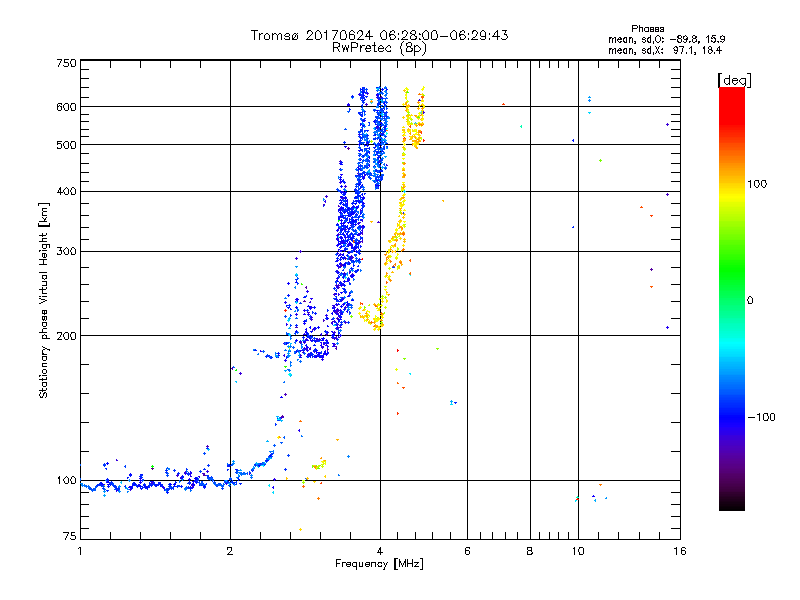Click the phase colorbar gradient
Viewport: 800px width, 600px height.
coord(732,299)
